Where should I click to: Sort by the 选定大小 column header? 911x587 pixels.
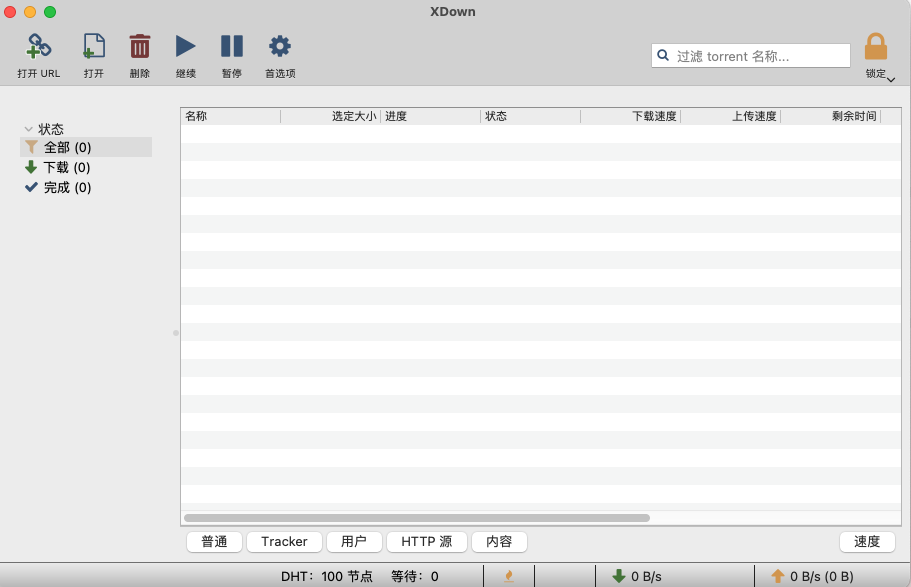pyautogui.click(x=331, y=116)
